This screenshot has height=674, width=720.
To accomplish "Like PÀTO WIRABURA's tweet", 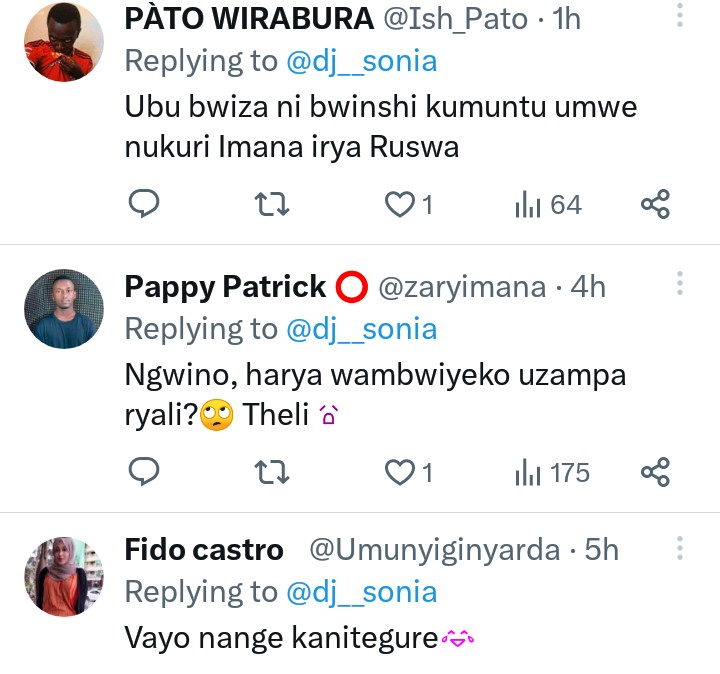I will (x=400, y=205).
